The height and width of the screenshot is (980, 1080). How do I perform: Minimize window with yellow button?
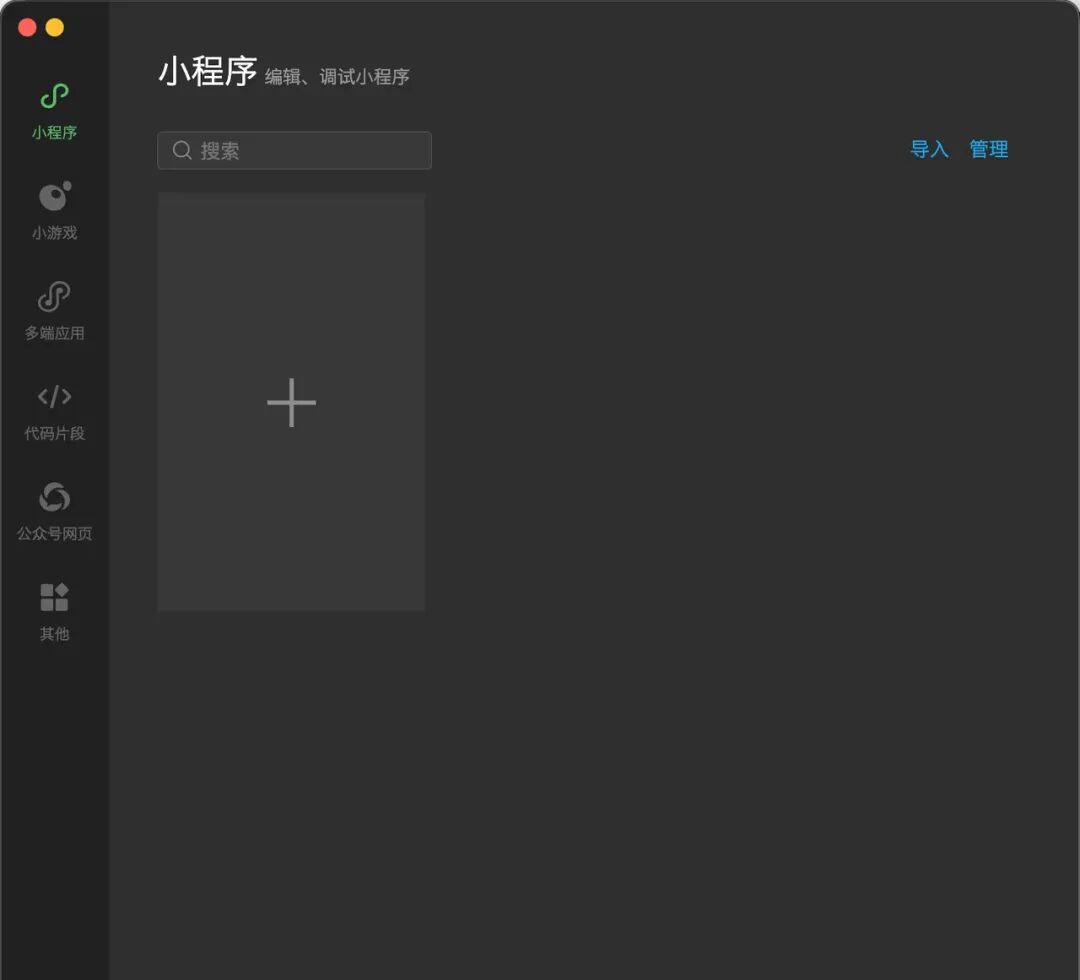click(x=54, y=28)
